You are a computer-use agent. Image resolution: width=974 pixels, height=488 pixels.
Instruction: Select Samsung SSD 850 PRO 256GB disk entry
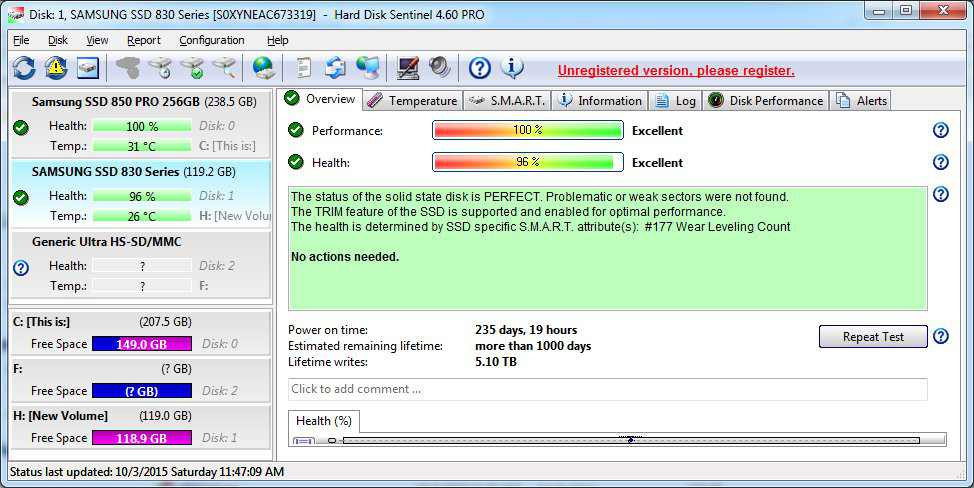[x=141, y=124]
